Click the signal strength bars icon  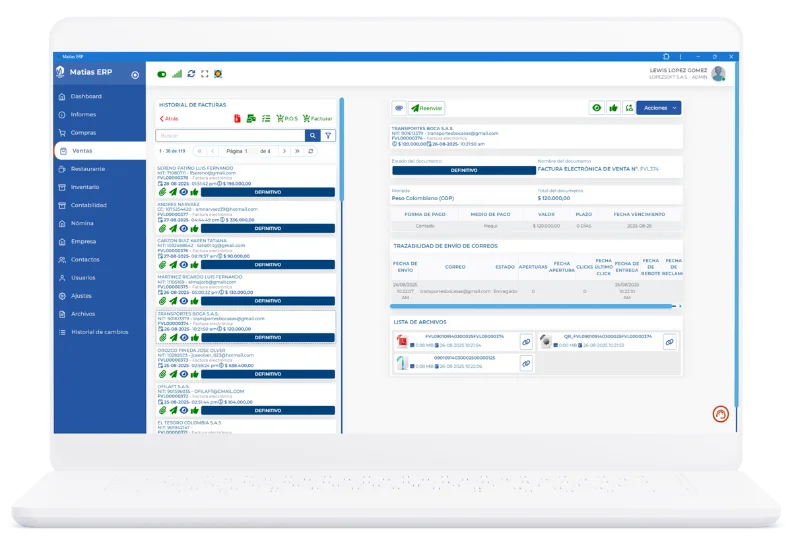(177, 74)
